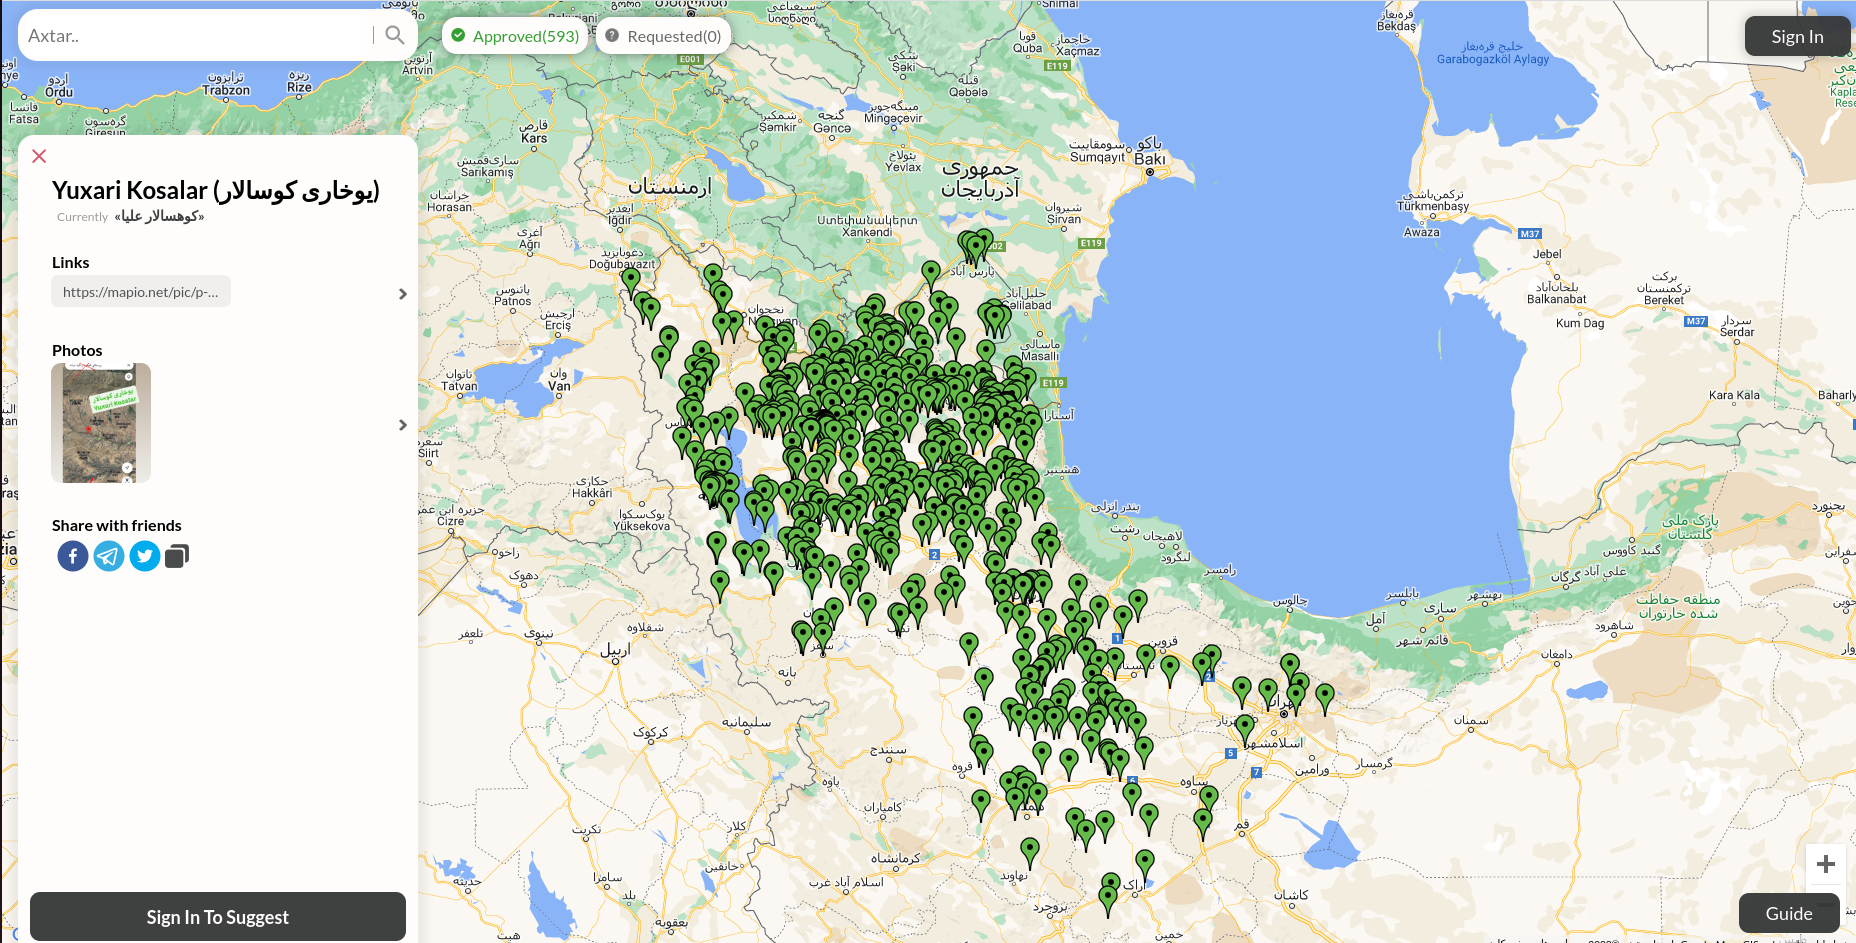The height and width of the screenshot is (943, 1856).
Task: Click the green marker near Tehran
Action: (x=1296, y=692)
